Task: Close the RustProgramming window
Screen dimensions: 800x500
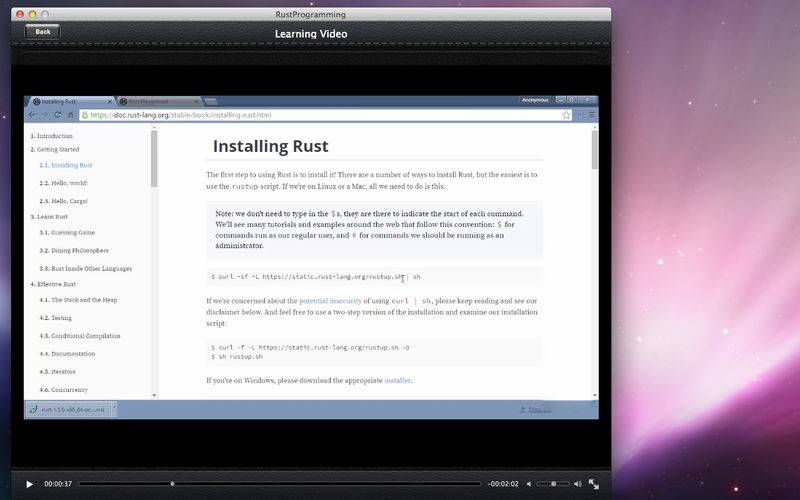Action: [20, 14]
